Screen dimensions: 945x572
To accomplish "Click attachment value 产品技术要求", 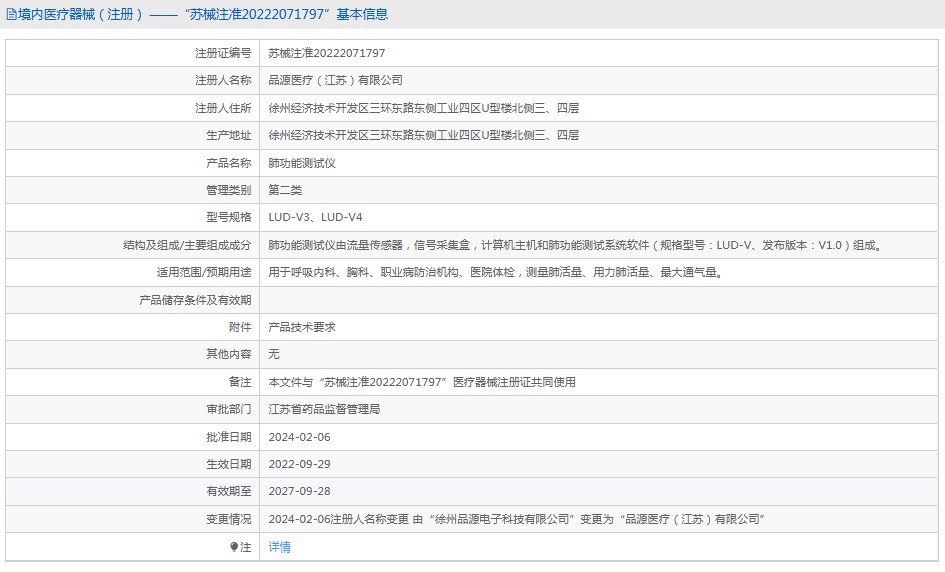I will (302, 327).
